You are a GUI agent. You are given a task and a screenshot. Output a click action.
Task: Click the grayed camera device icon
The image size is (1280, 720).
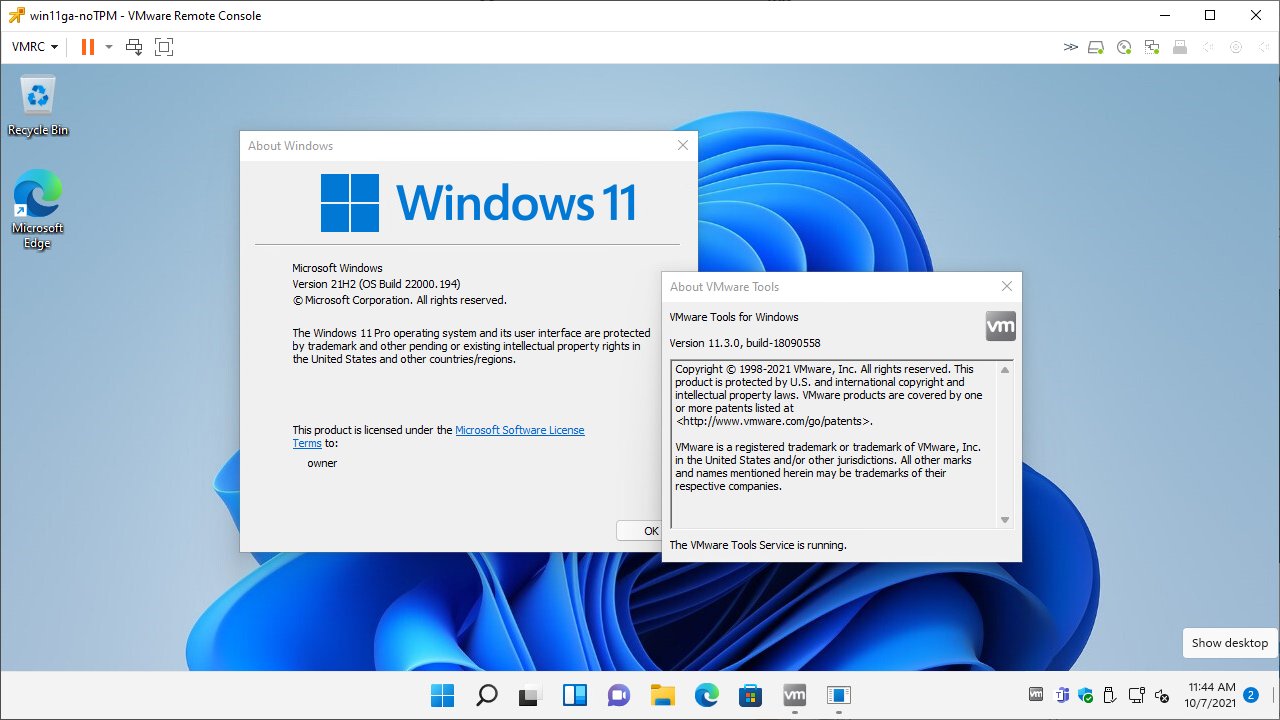pyautogui.click(x=1236, y=46)
